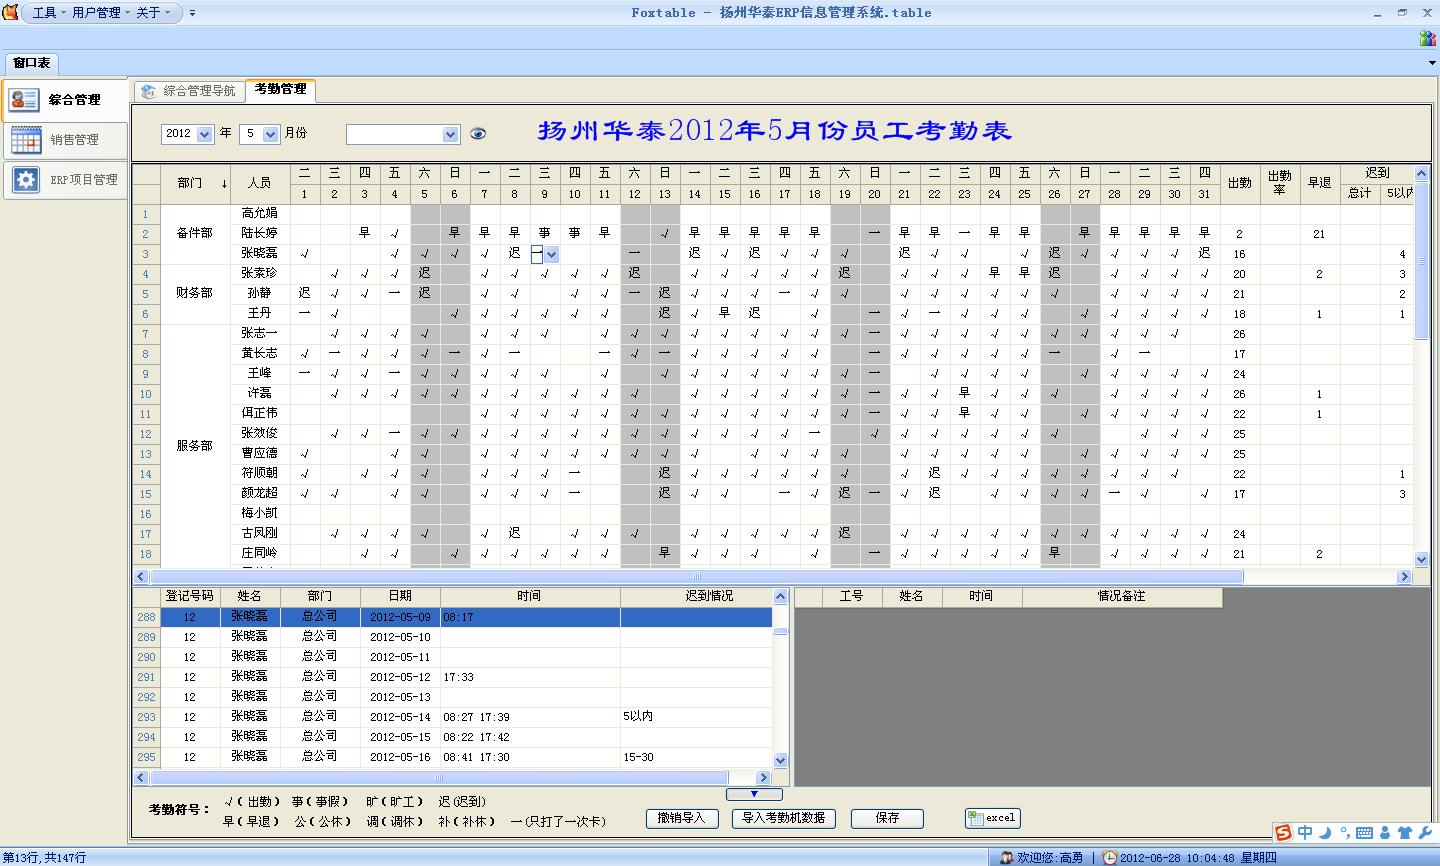
Task: Click employee name 陆长婷
Action: tap(259, 233)
